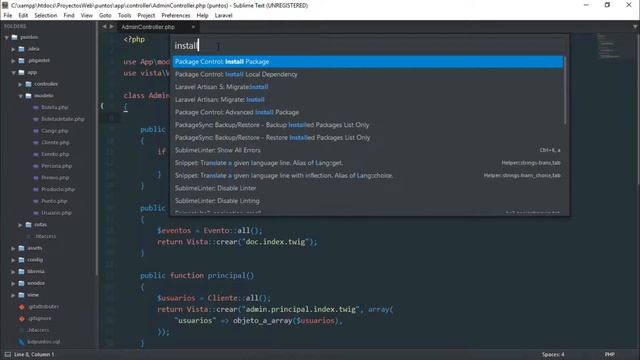
Task: Click the Cliente.php file icon
Action: [x=36, y=143]
